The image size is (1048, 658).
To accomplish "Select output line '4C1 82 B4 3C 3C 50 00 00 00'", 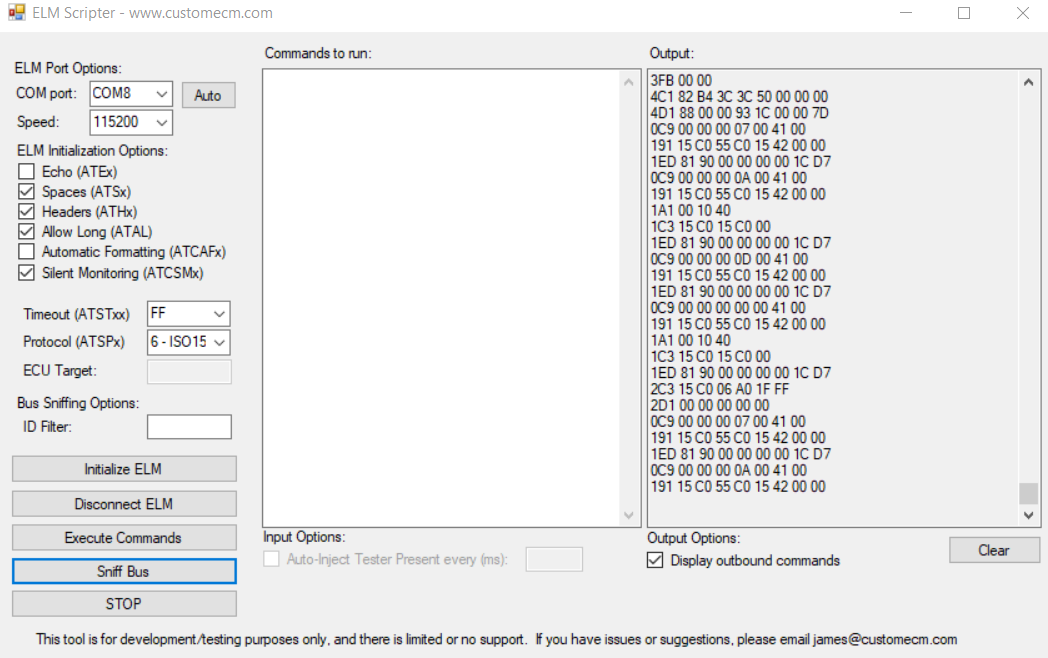I will click(739, 96).
